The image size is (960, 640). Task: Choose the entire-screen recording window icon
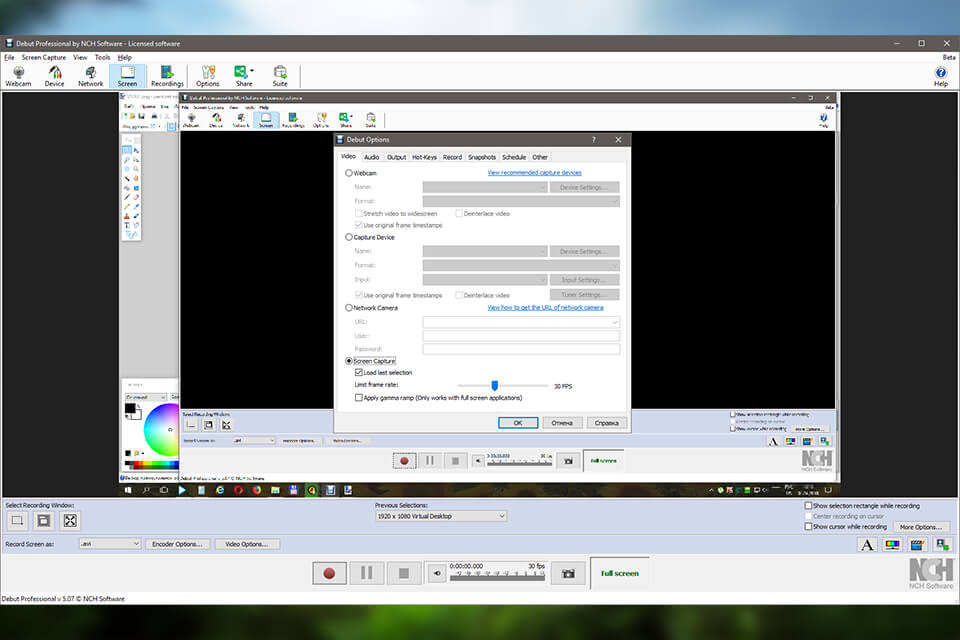coord(70,521)
